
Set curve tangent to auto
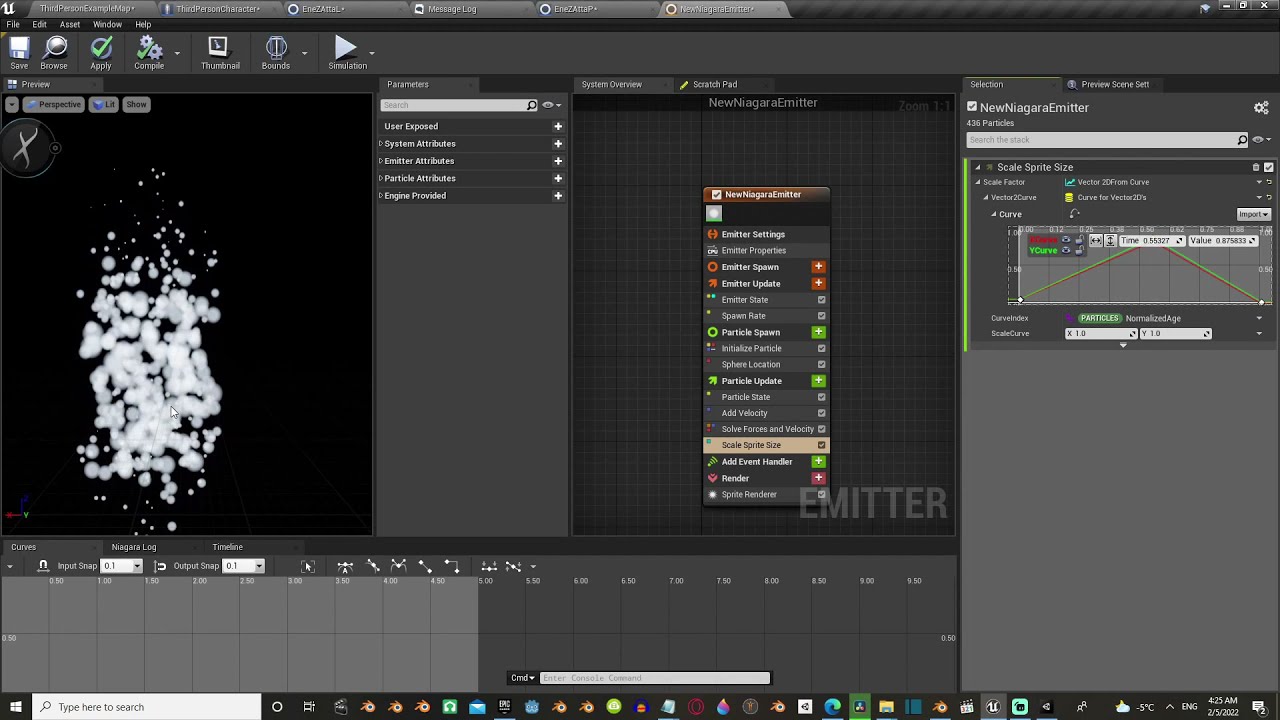[345, 566]
